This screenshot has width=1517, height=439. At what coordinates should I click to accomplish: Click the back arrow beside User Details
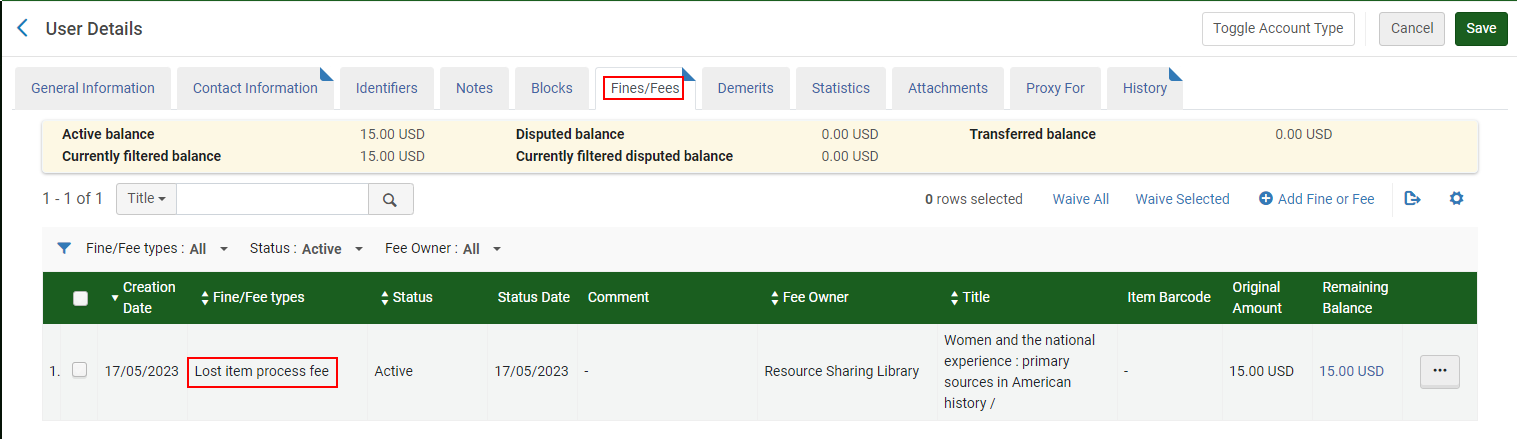23,28
